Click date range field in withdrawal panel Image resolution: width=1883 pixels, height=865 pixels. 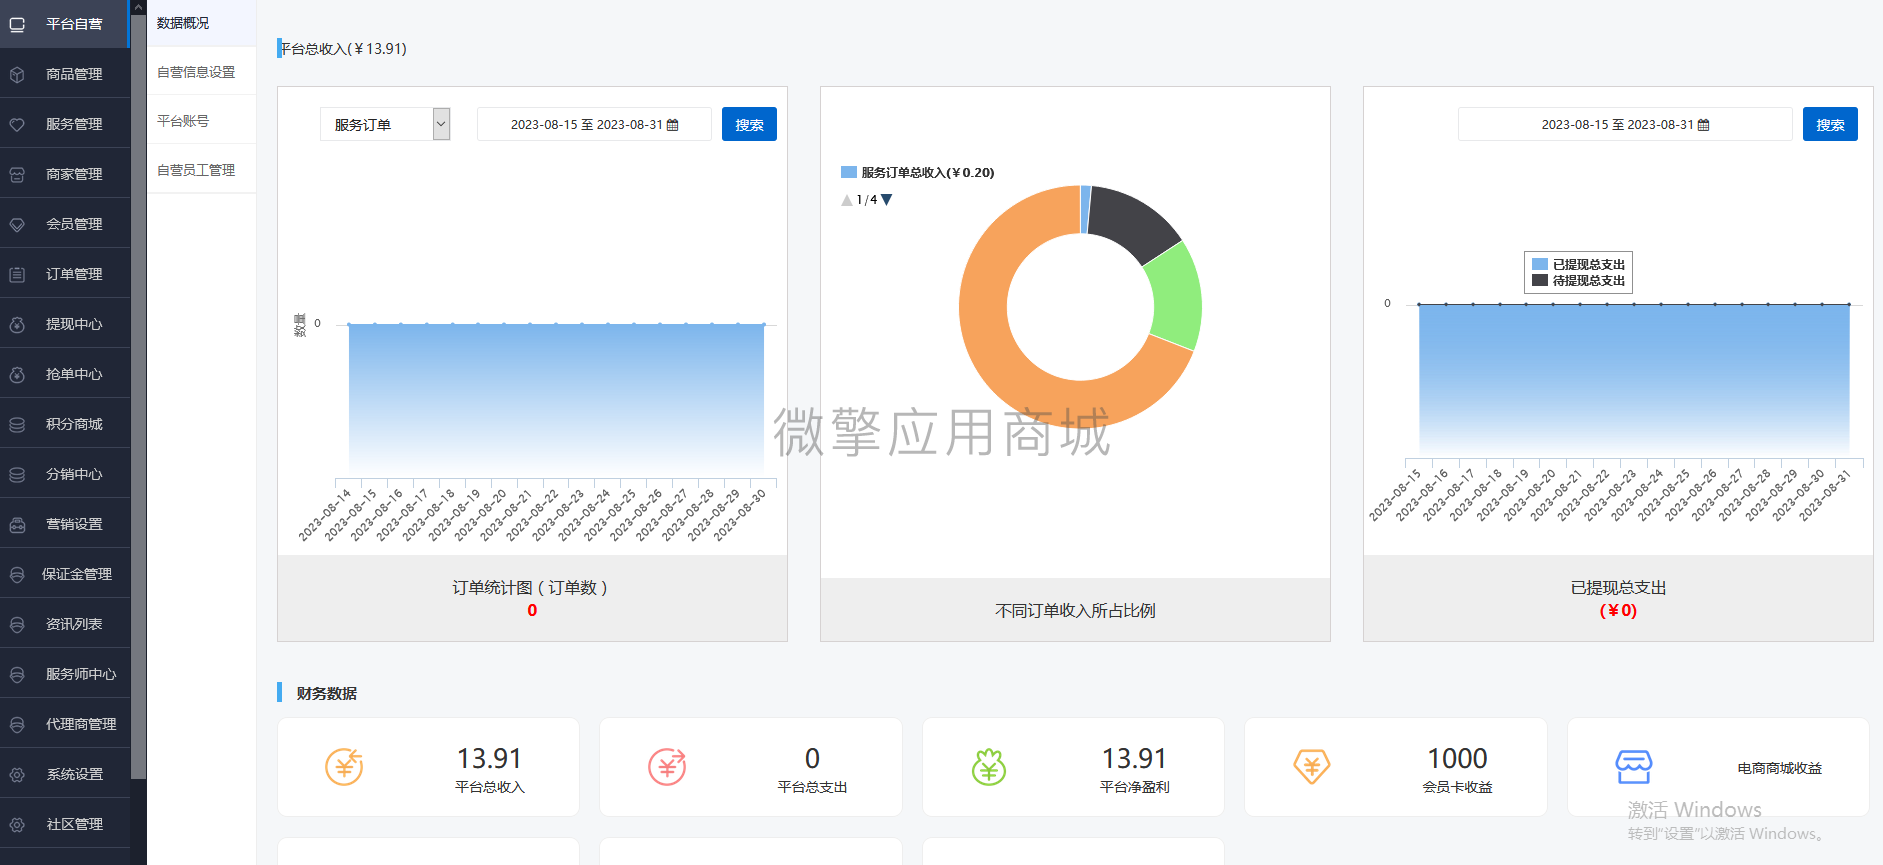1625,124
